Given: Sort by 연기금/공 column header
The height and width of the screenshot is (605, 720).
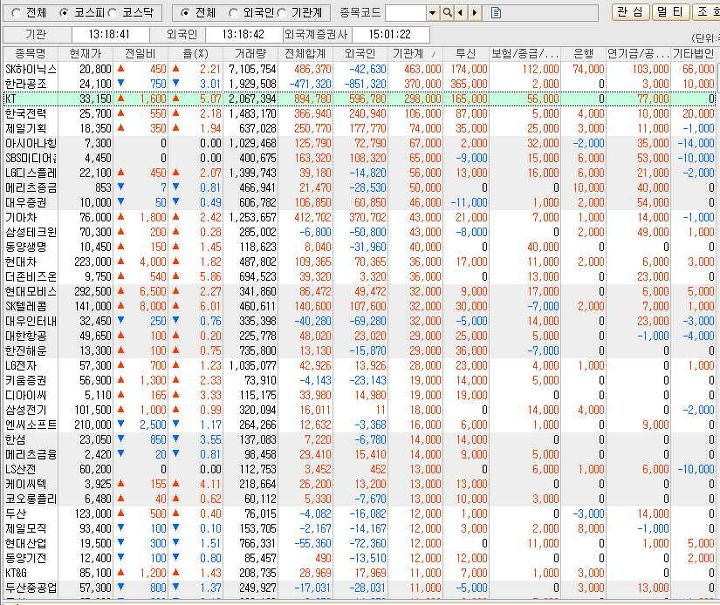Looking at the screenshot, I should point(638,54).
